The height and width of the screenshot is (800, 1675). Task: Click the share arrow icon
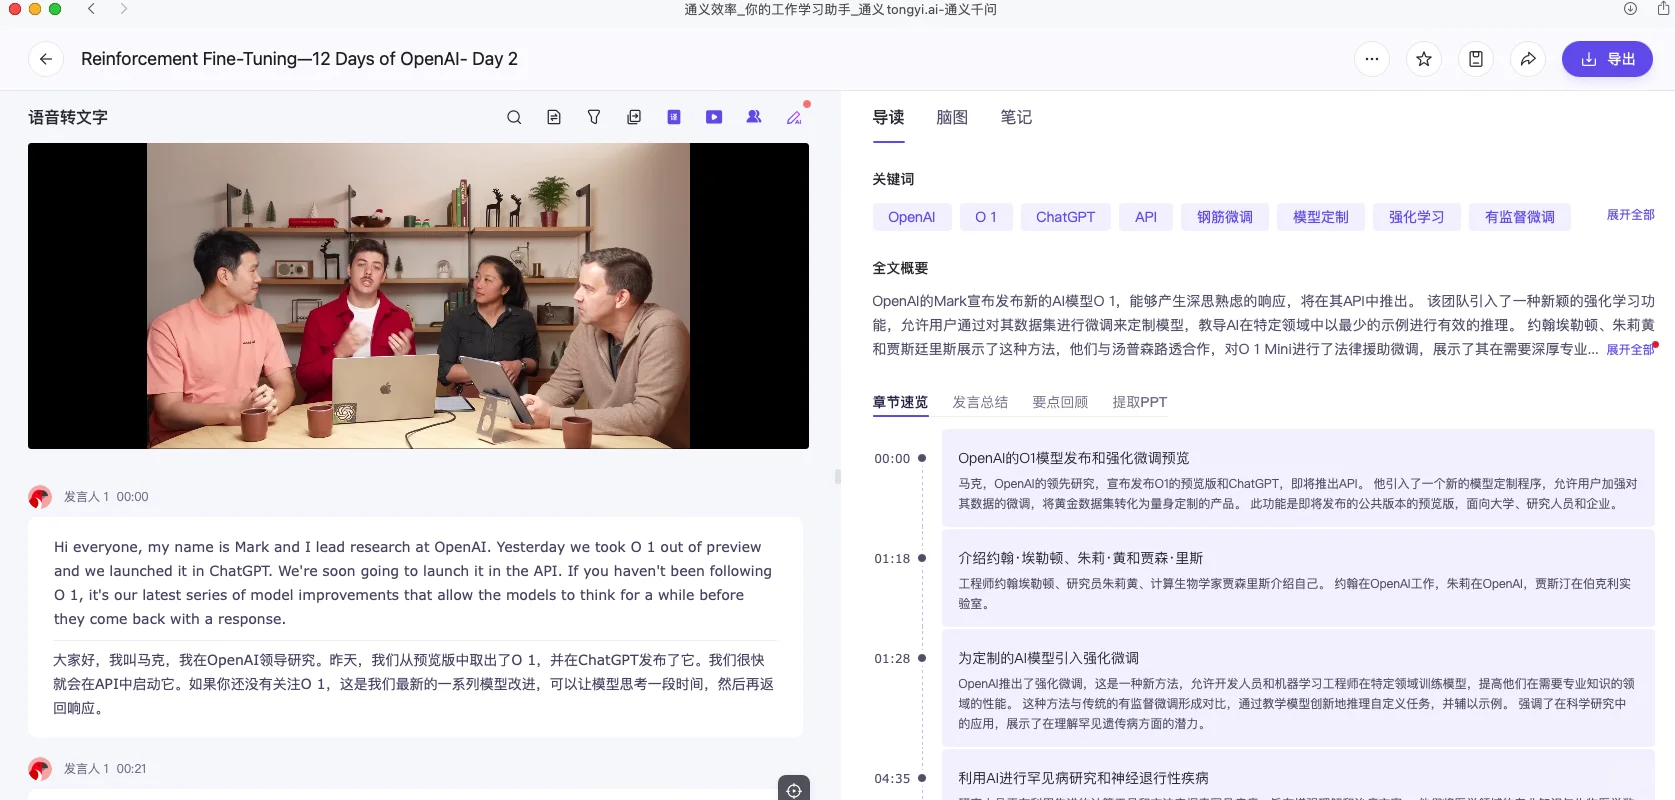tap(1528, 59)
